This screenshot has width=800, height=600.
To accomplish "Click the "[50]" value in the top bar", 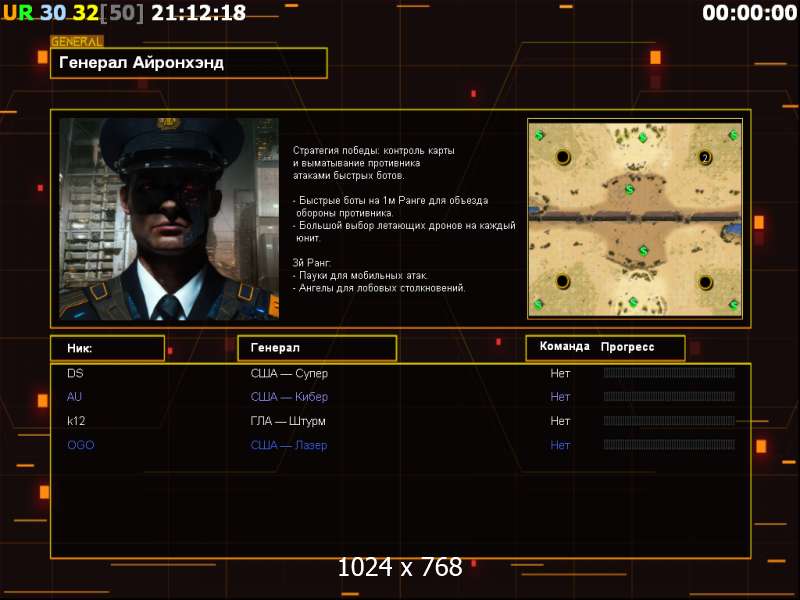I will pos(122,13).
